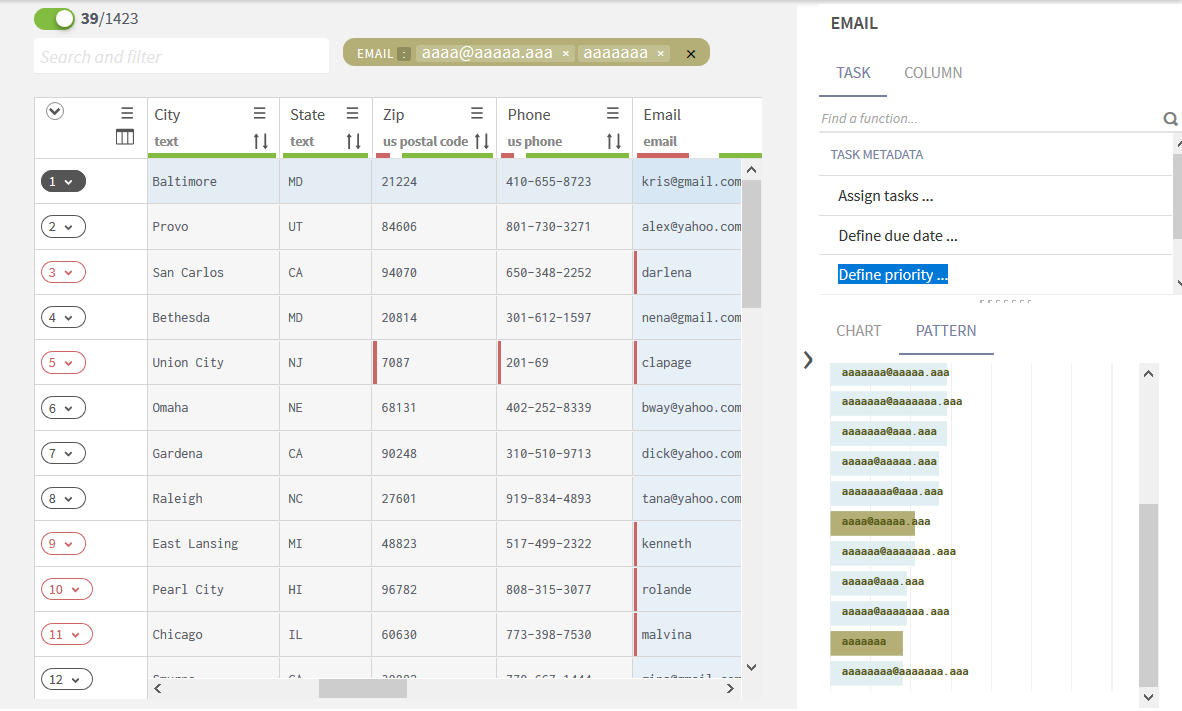Click the function search magnifier icon

[x=1170, y=119]
